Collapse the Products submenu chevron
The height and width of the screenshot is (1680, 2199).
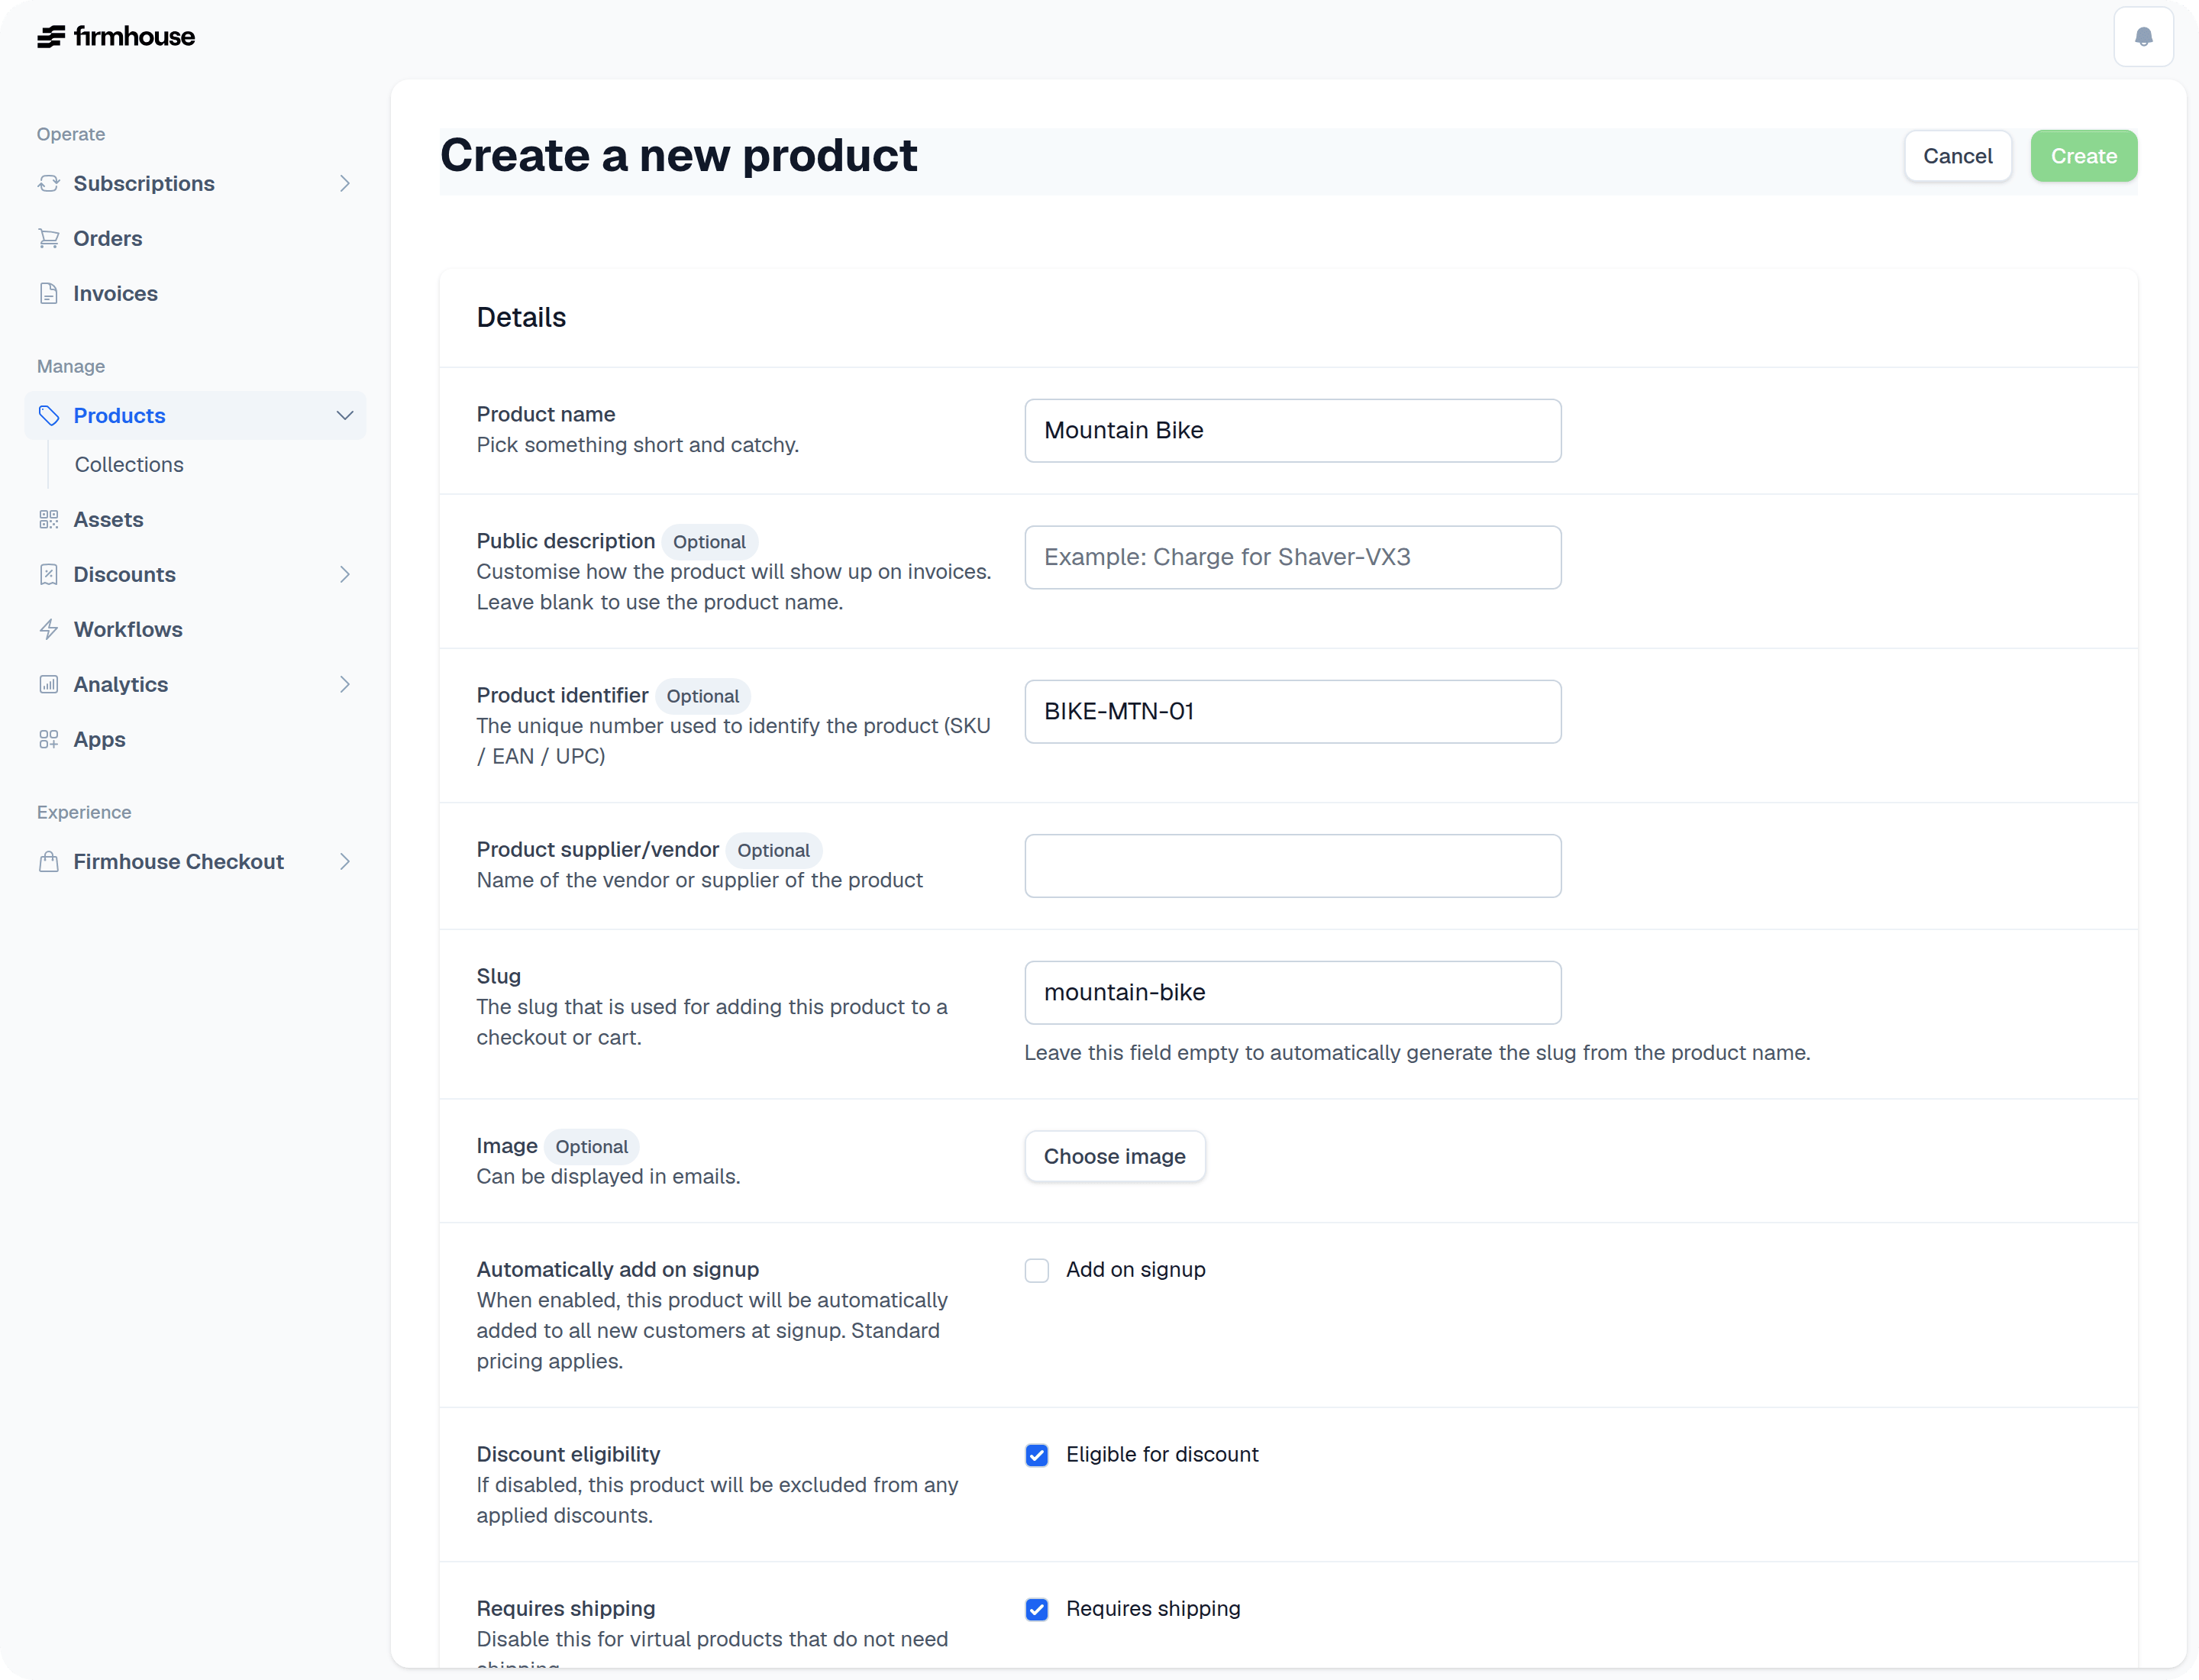point(345,415)
